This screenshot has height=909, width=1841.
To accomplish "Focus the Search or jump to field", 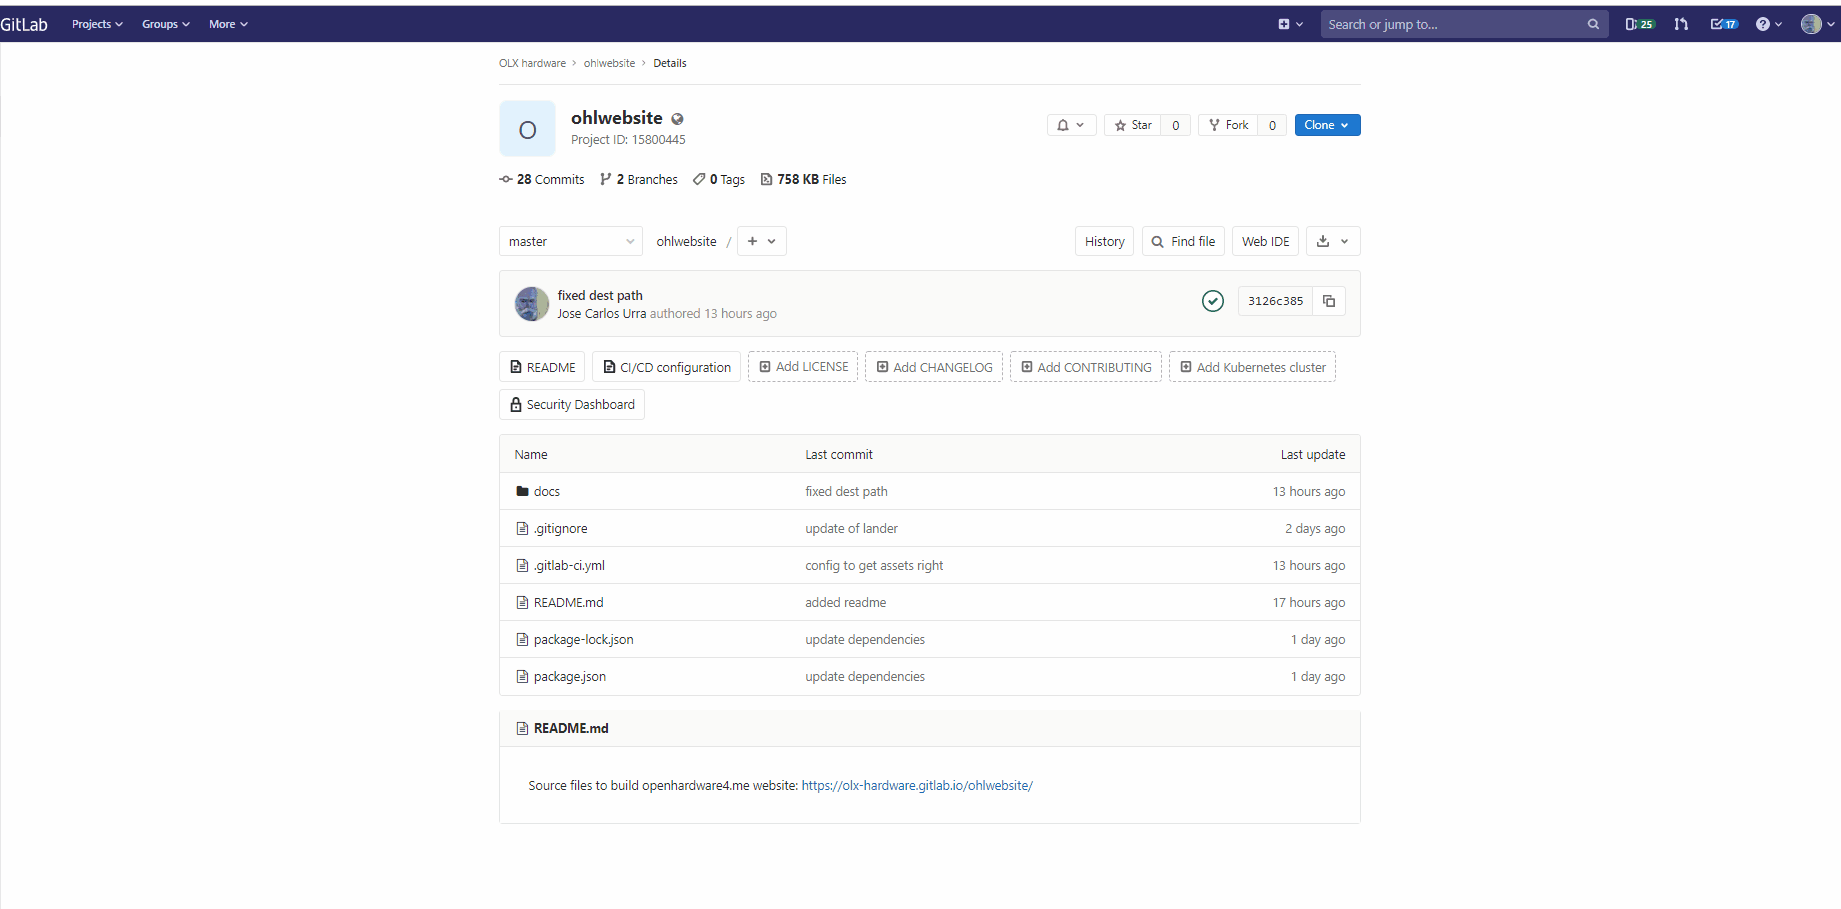I will (1464, 24).
